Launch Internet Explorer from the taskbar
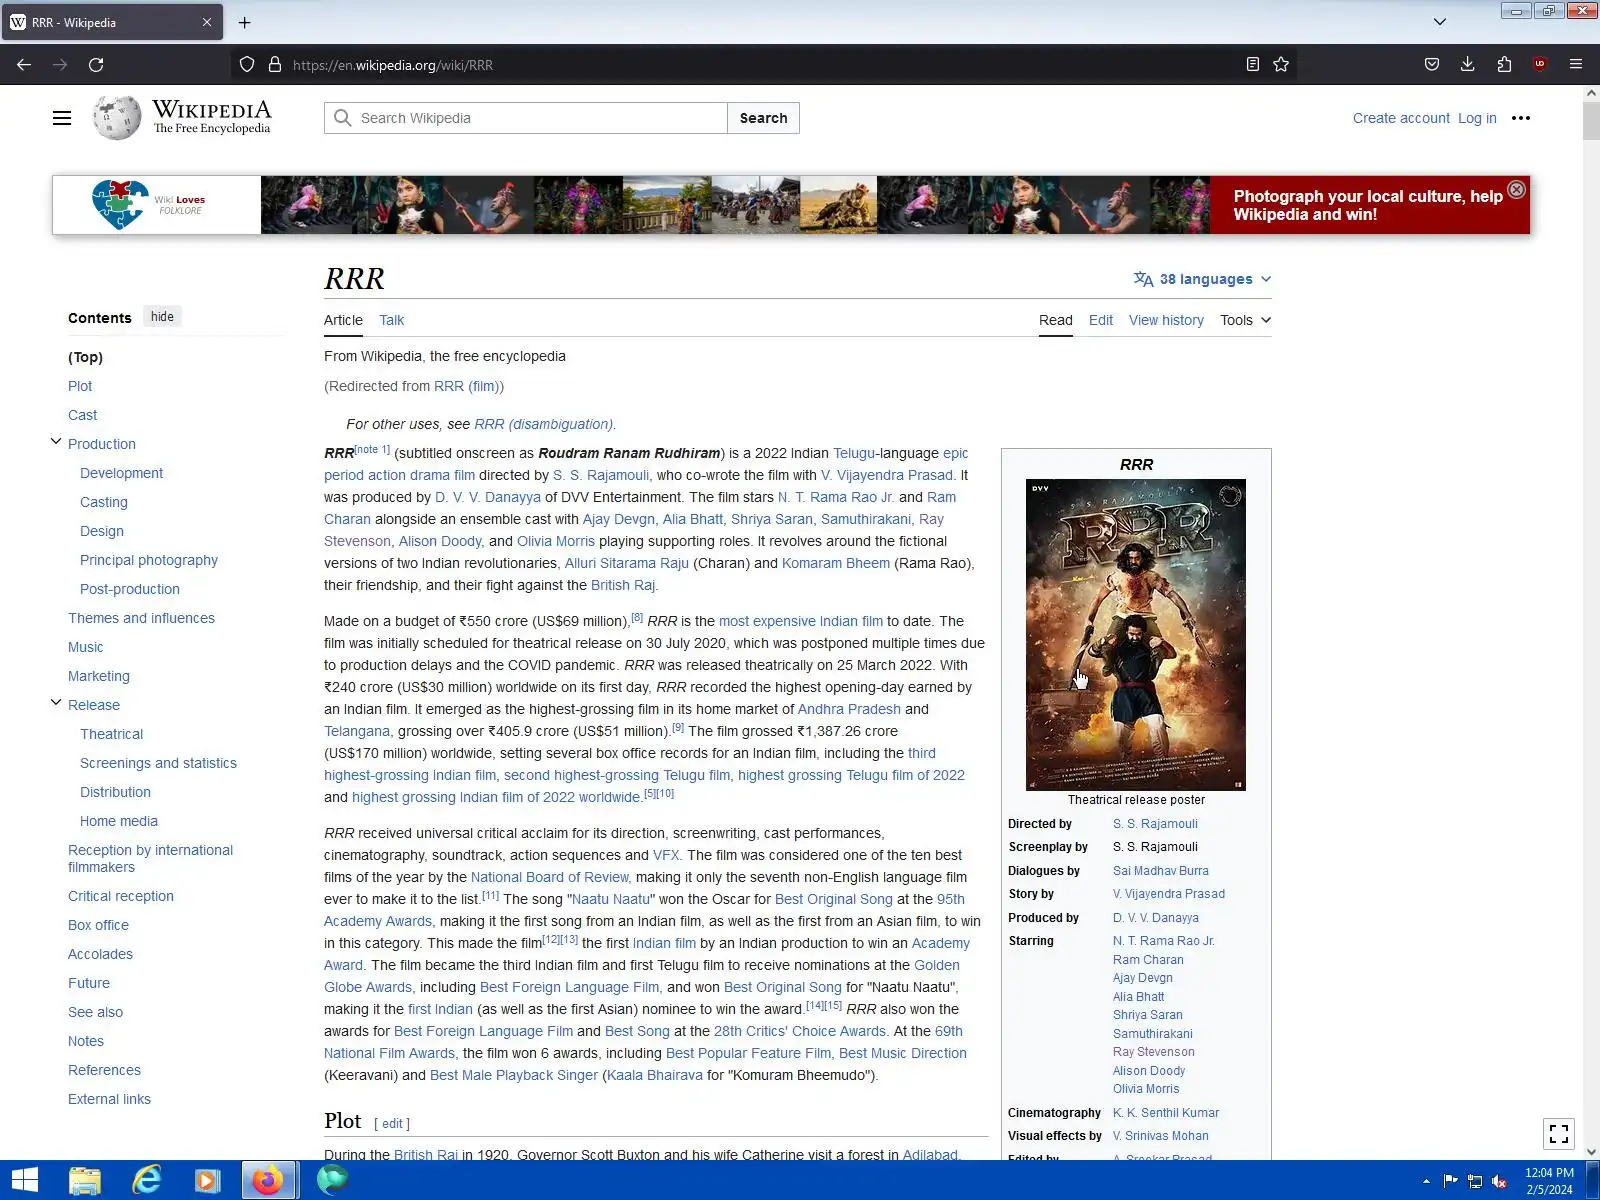Screen dimensions: 1600x1200 (x=146, y=1180)
